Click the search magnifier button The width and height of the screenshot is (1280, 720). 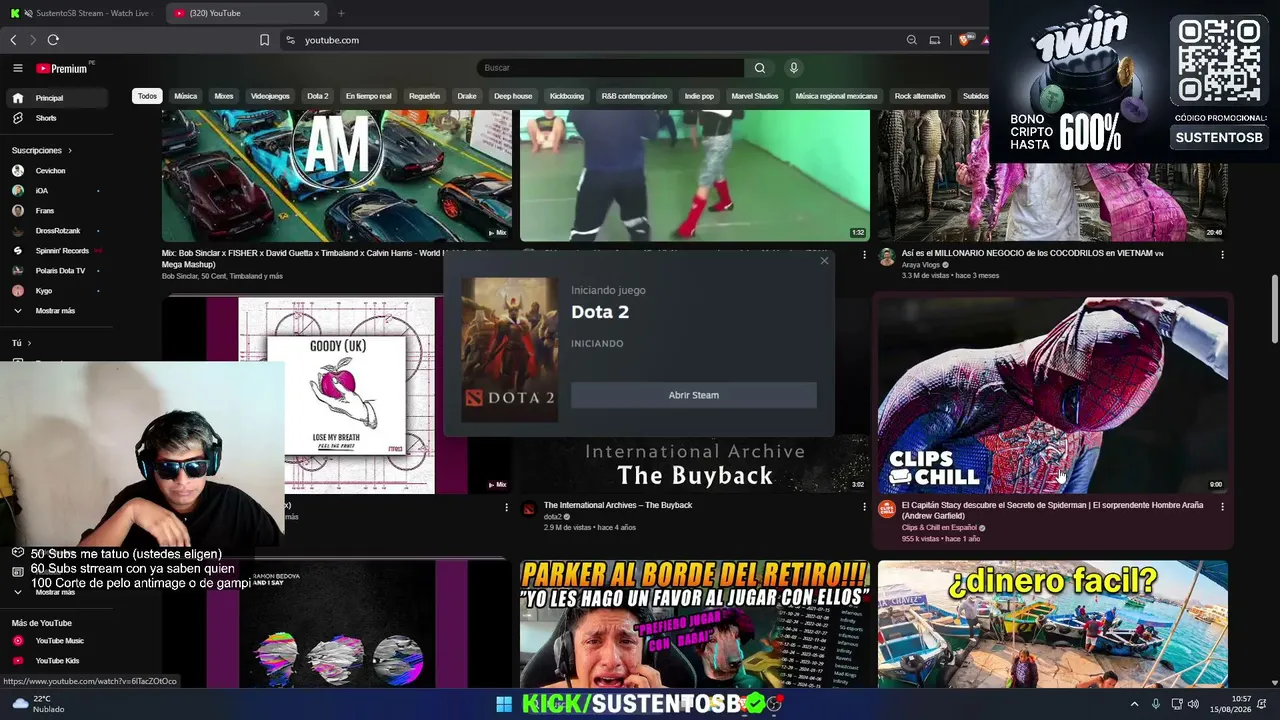[x=760, y=68]
